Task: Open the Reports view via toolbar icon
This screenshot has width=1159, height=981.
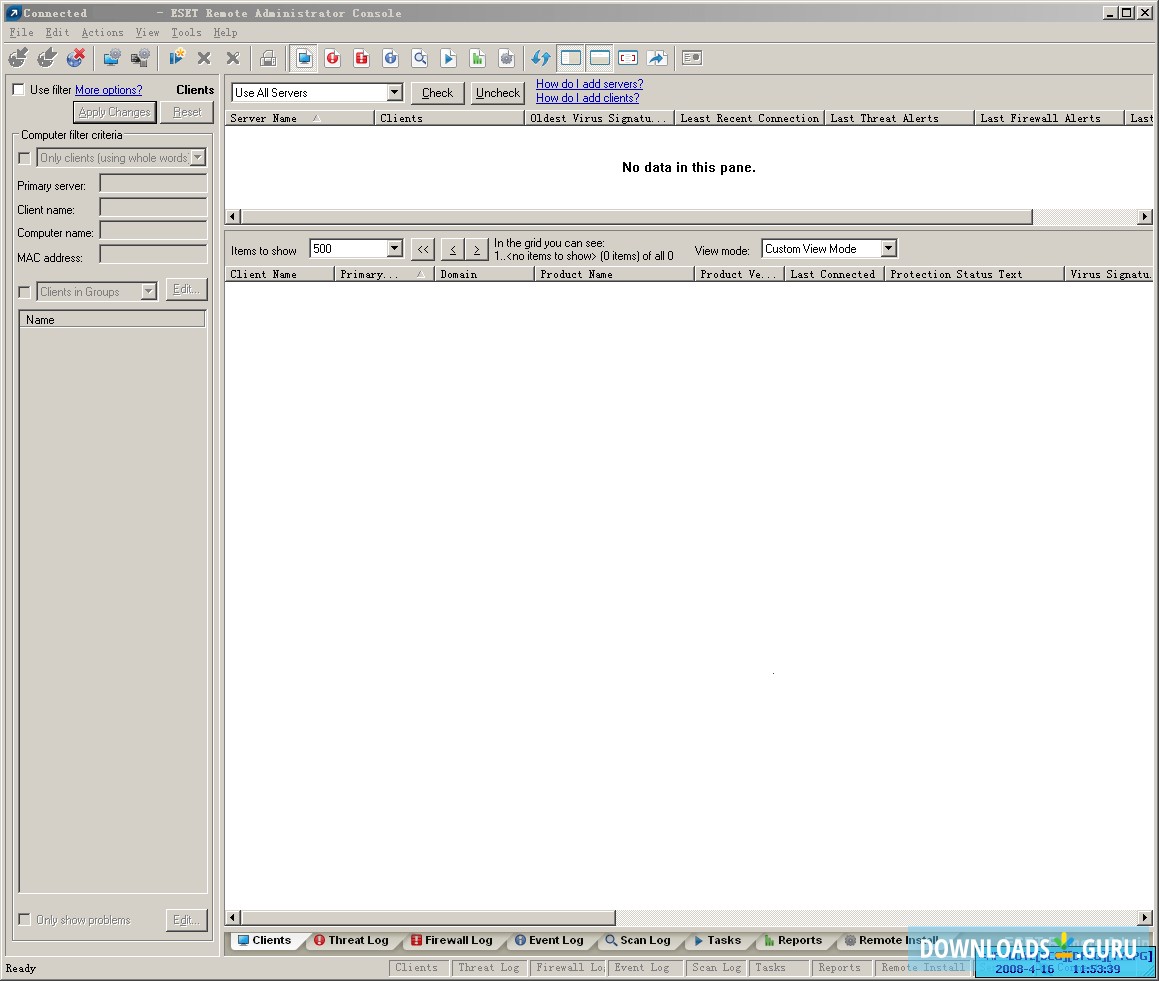Action: click(x=478, y=58)
